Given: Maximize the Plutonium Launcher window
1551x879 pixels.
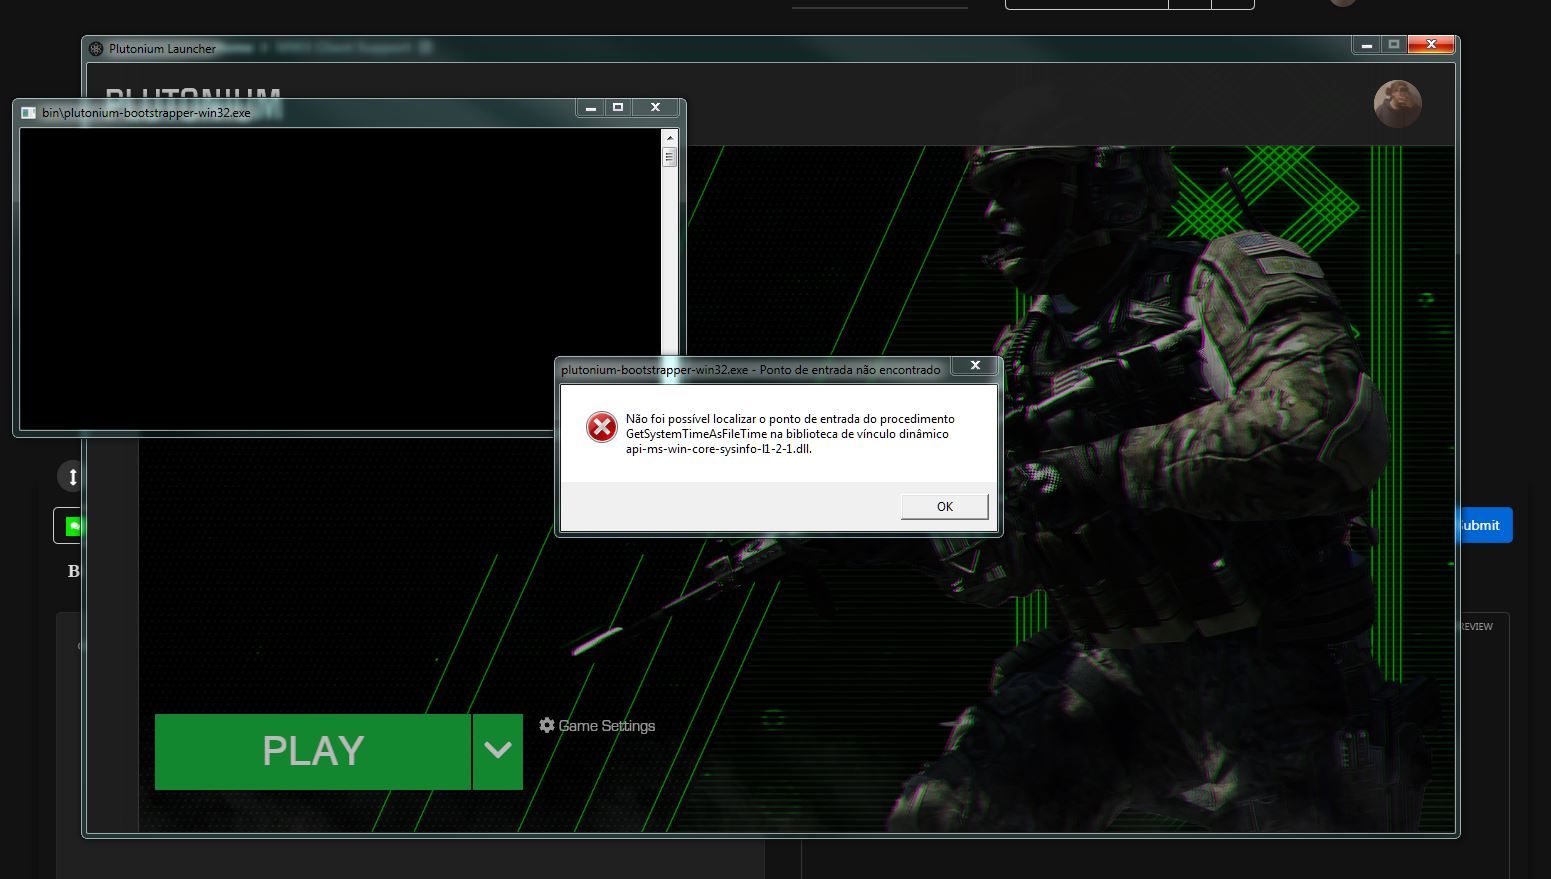Looking at the screenshot, I should point(1393,45).
